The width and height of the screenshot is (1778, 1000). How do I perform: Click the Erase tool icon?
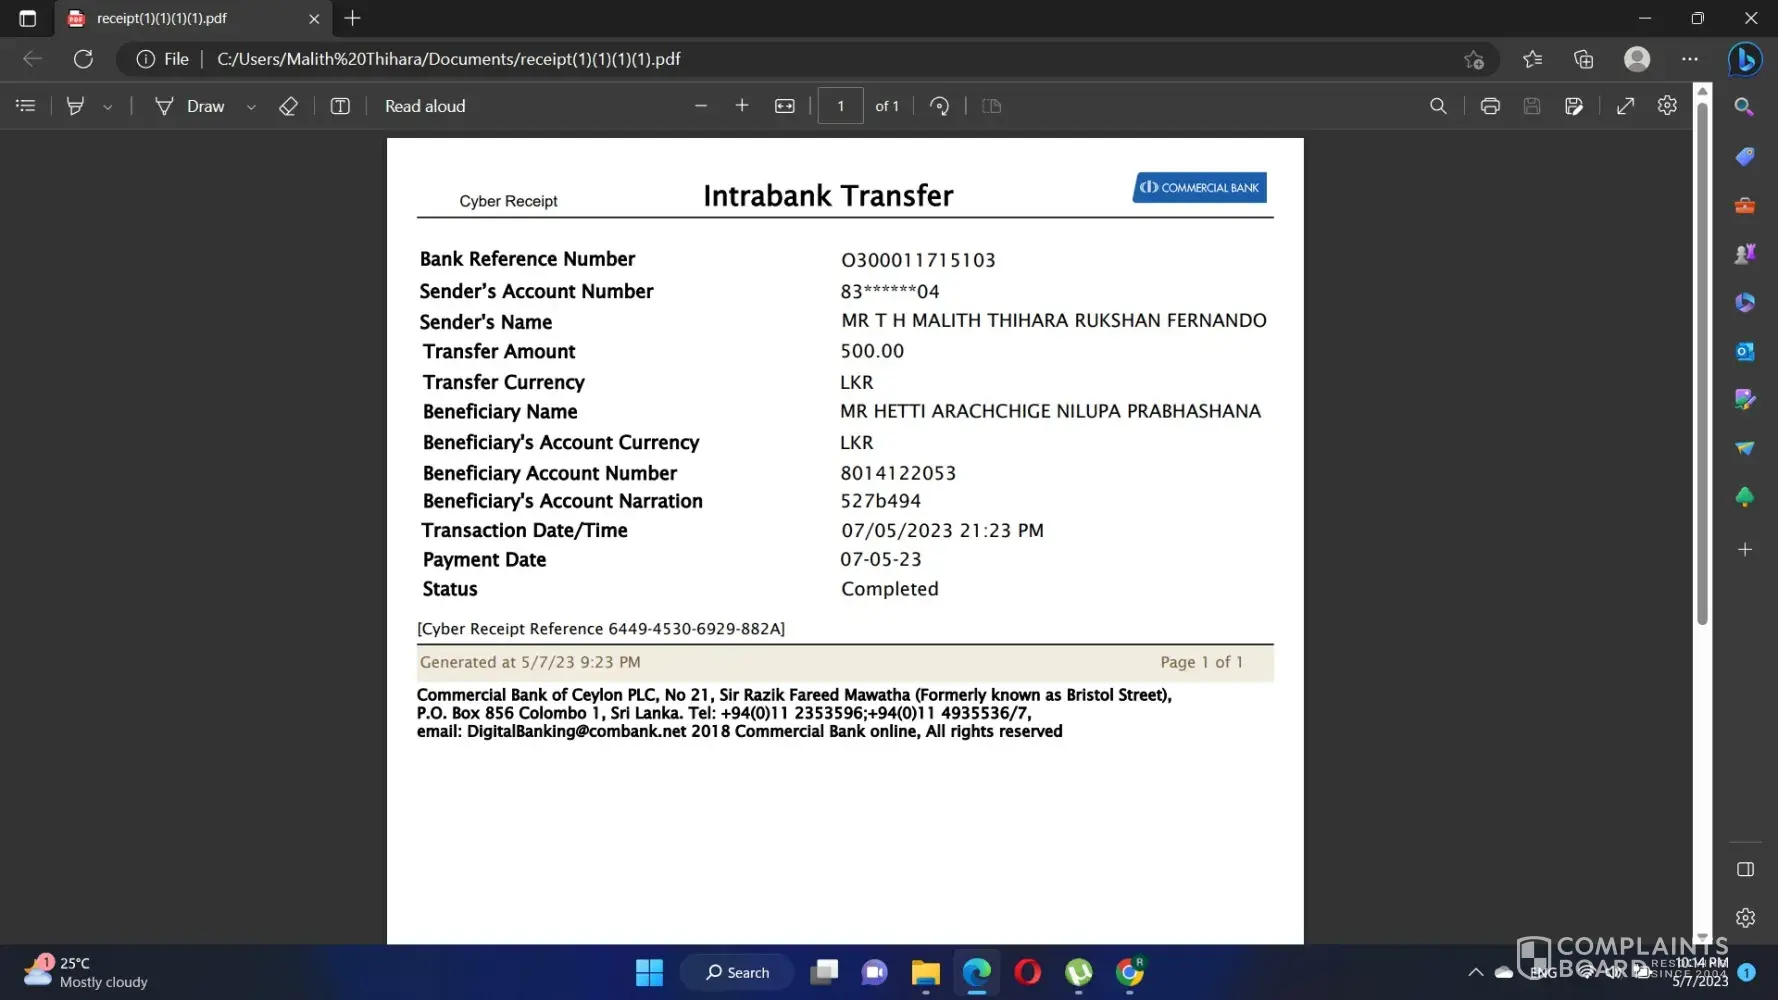coord(288,106)
